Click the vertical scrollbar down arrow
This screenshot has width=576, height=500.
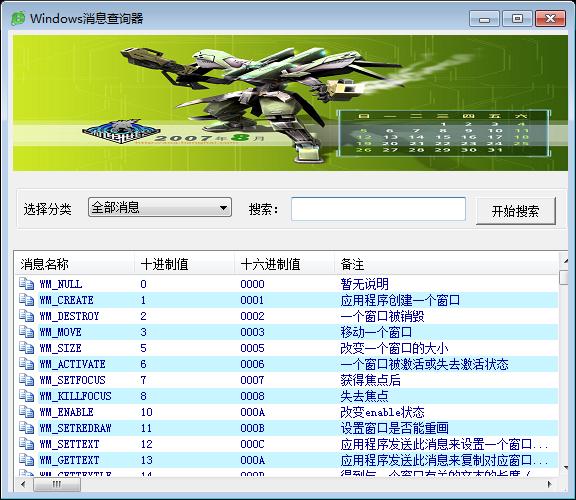565,468
